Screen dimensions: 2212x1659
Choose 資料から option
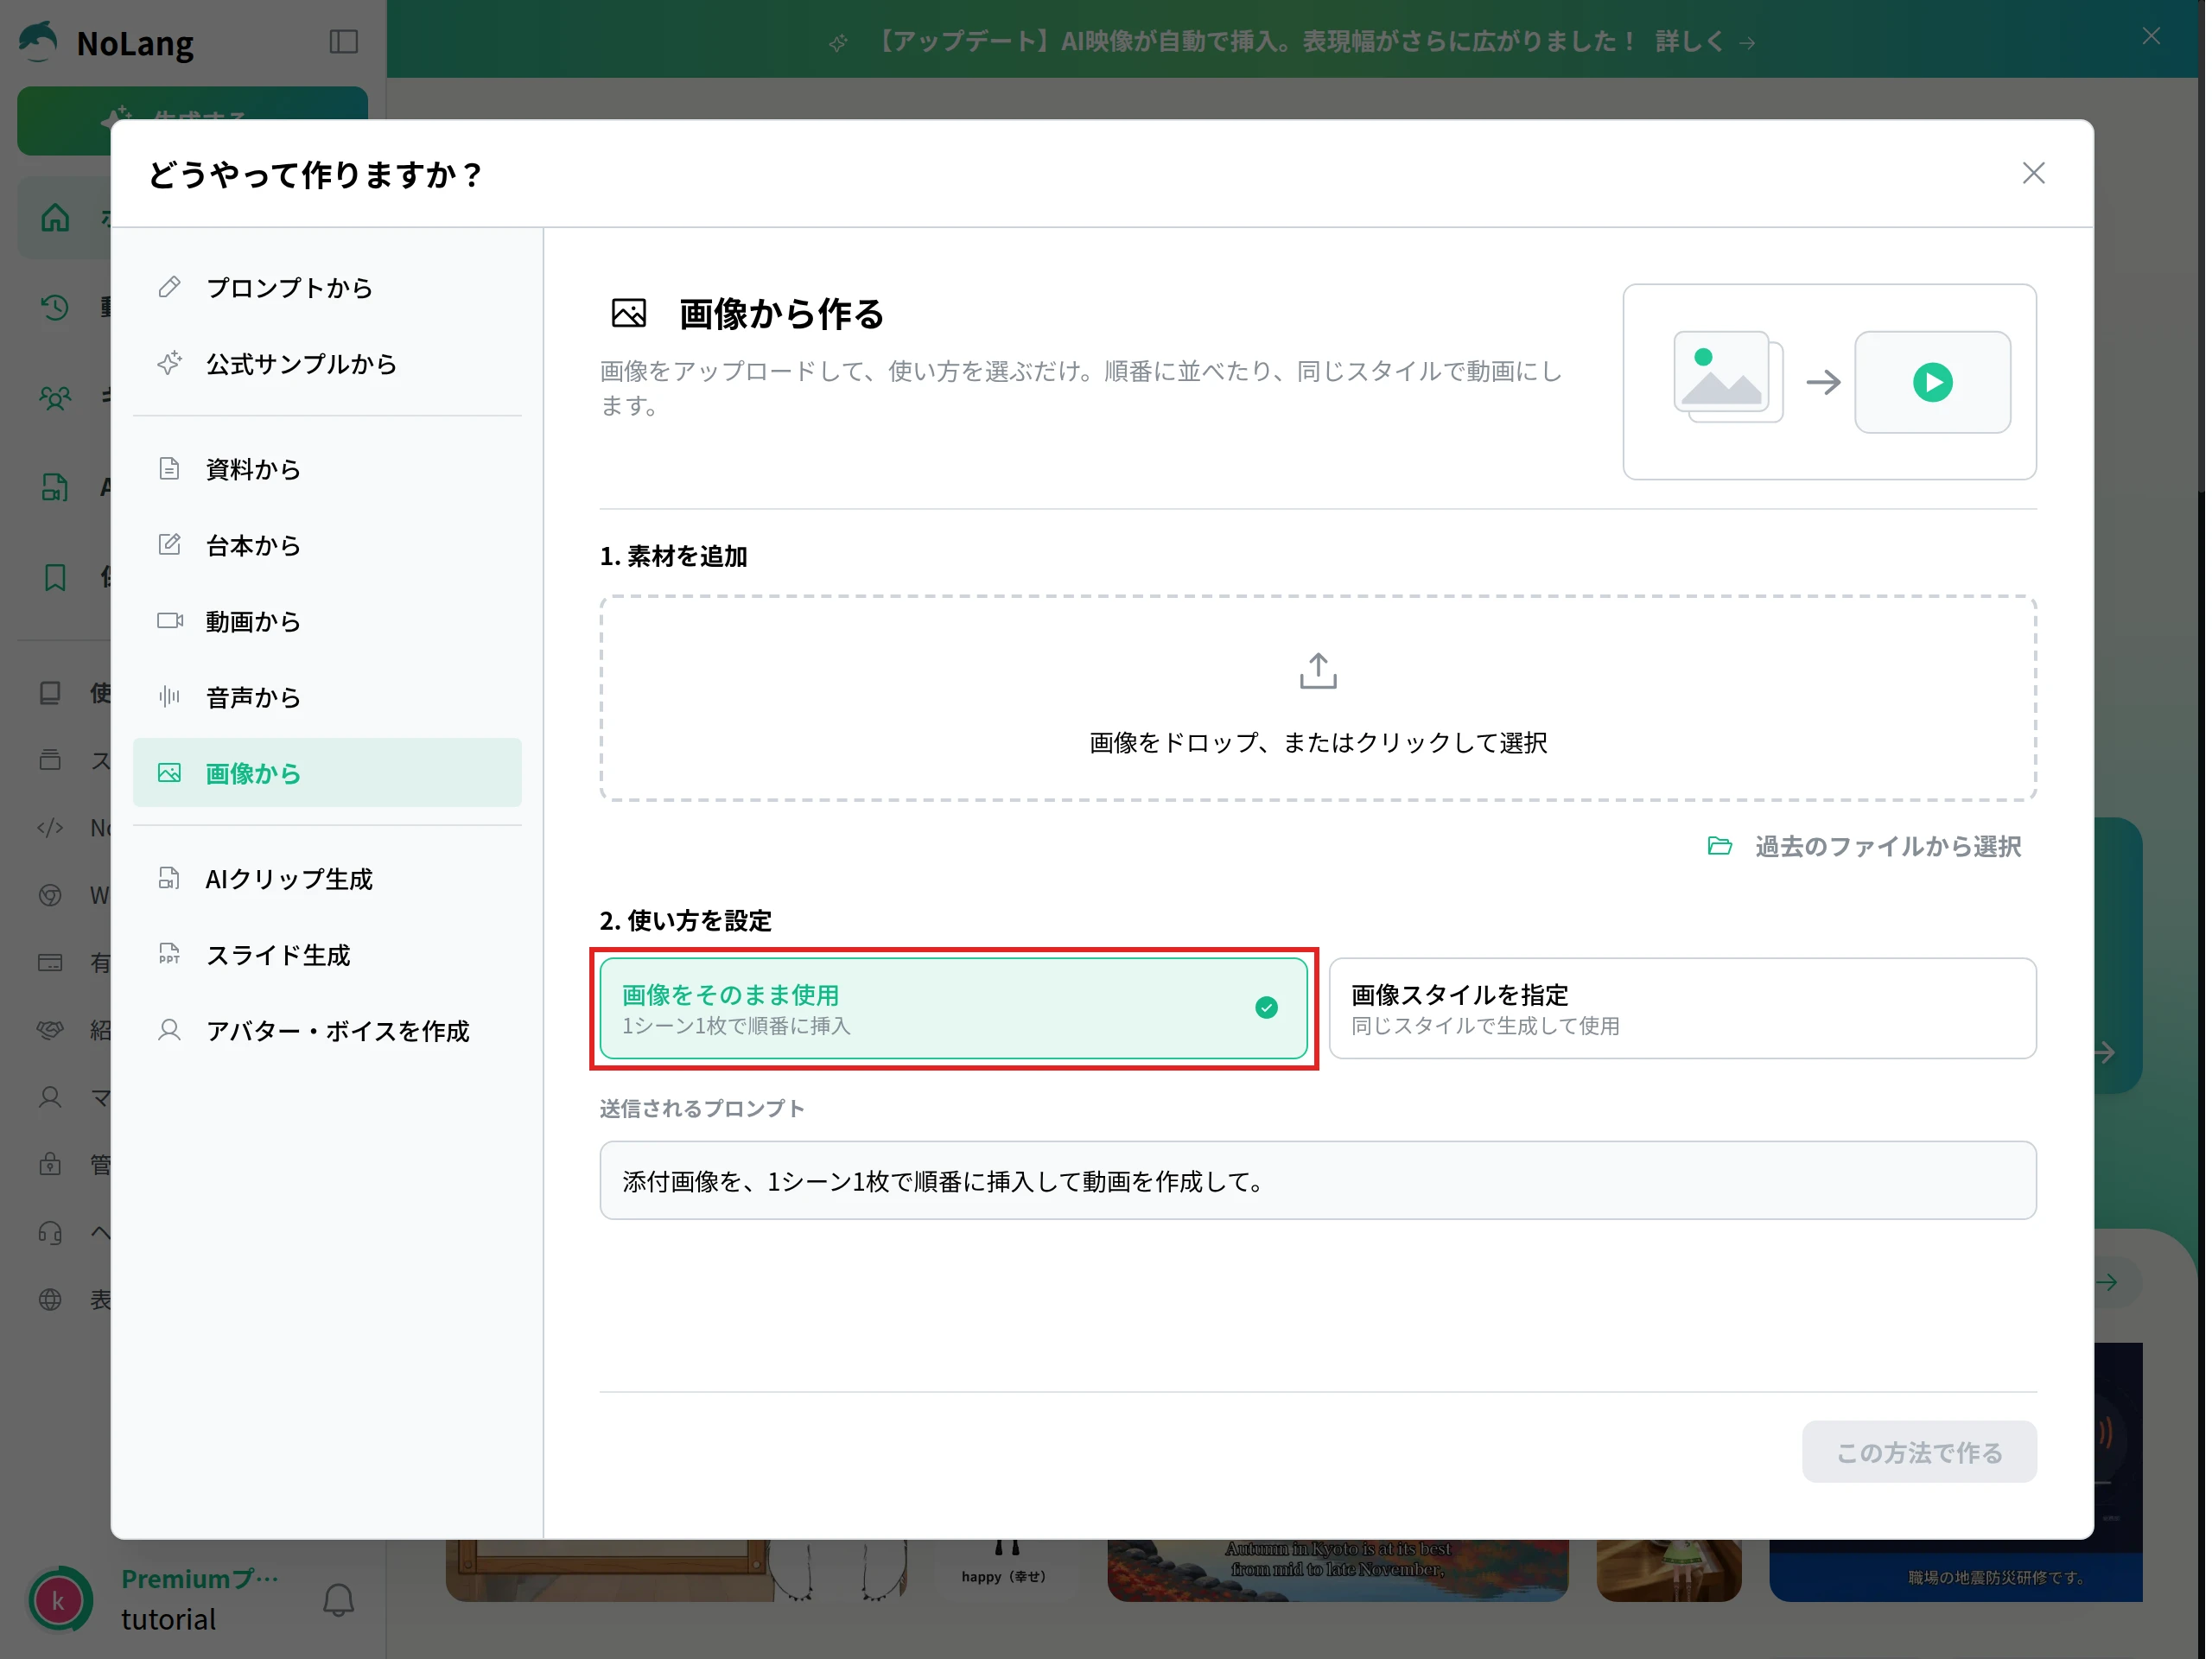click(327, 469)
